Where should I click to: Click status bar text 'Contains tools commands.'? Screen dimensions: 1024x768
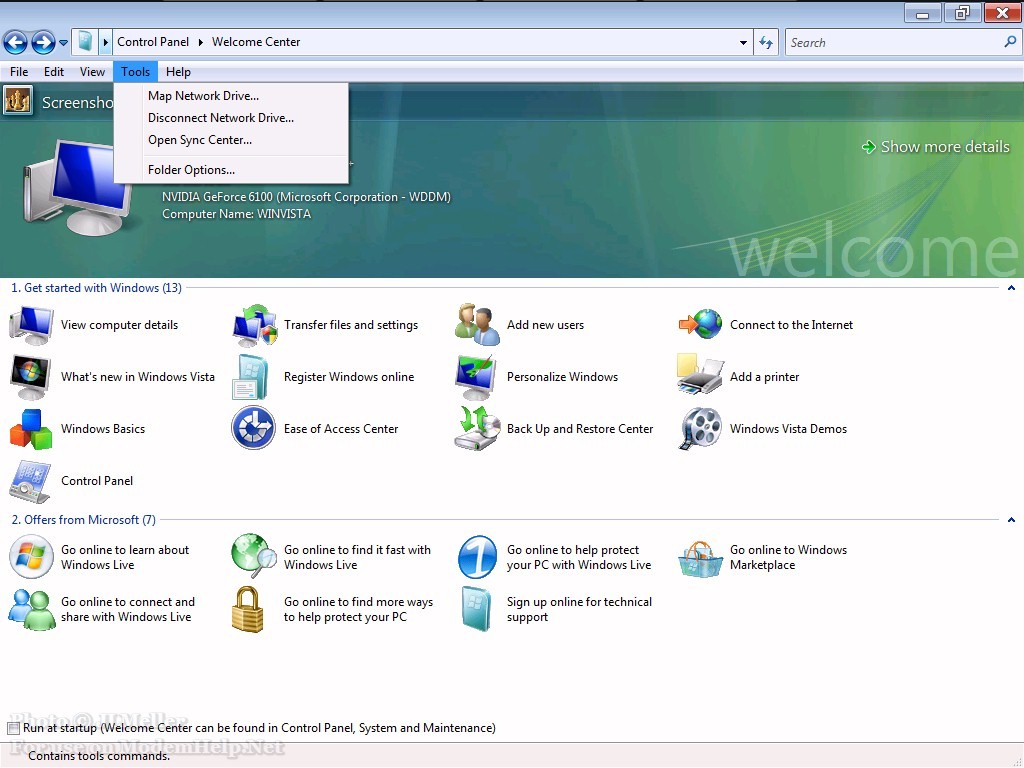99,756
